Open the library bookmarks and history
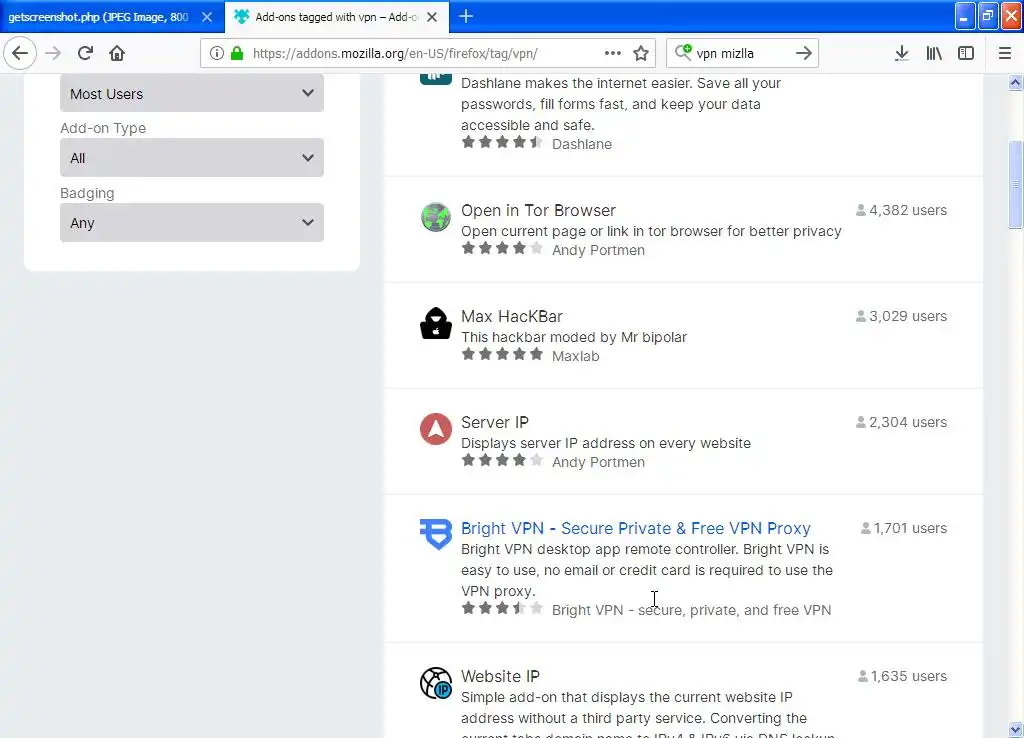Image resolution: width=1024 pixels, height=738 pixels. (934, 53)
